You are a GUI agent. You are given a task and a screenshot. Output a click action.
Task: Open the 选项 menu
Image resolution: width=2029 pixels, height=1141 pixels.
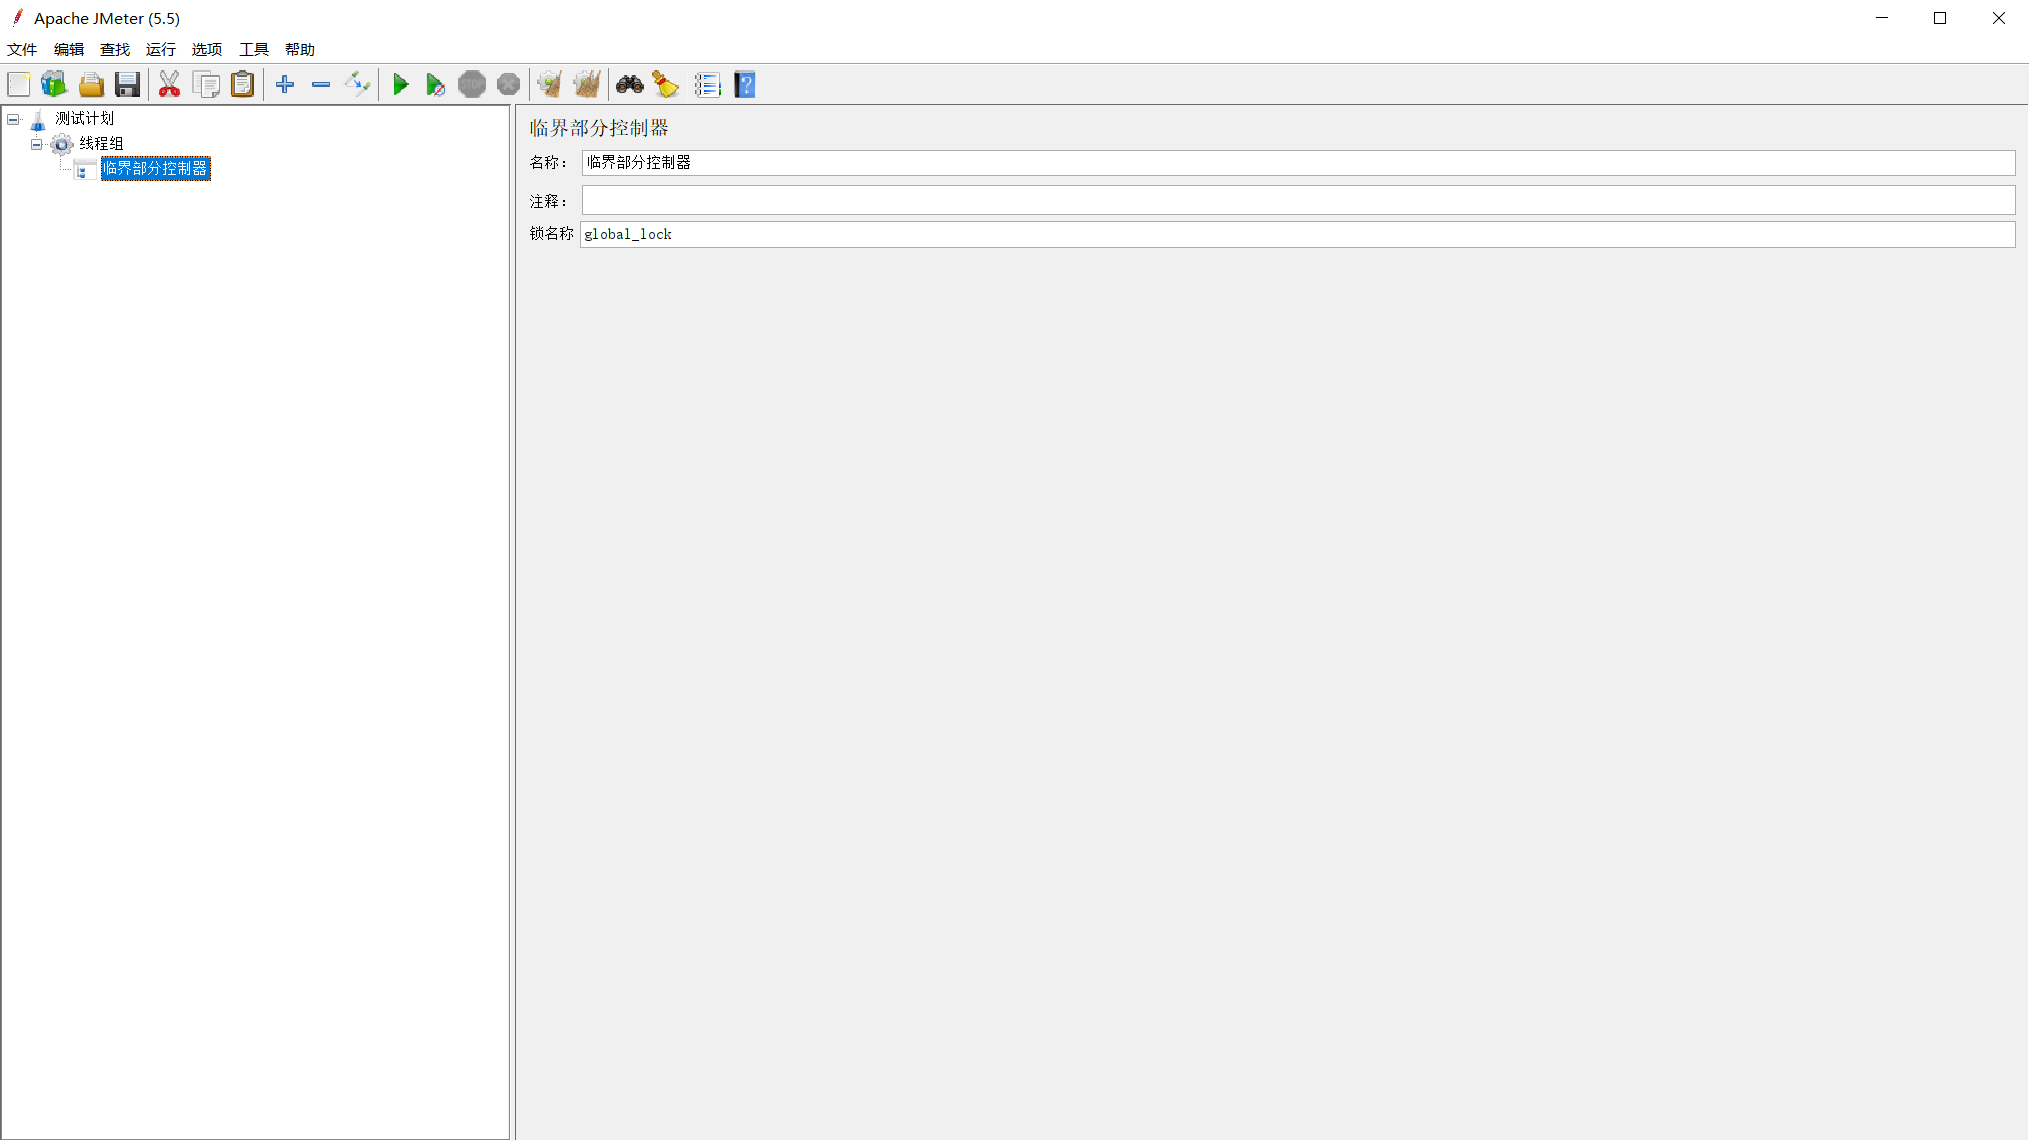[x=207, y=49]
